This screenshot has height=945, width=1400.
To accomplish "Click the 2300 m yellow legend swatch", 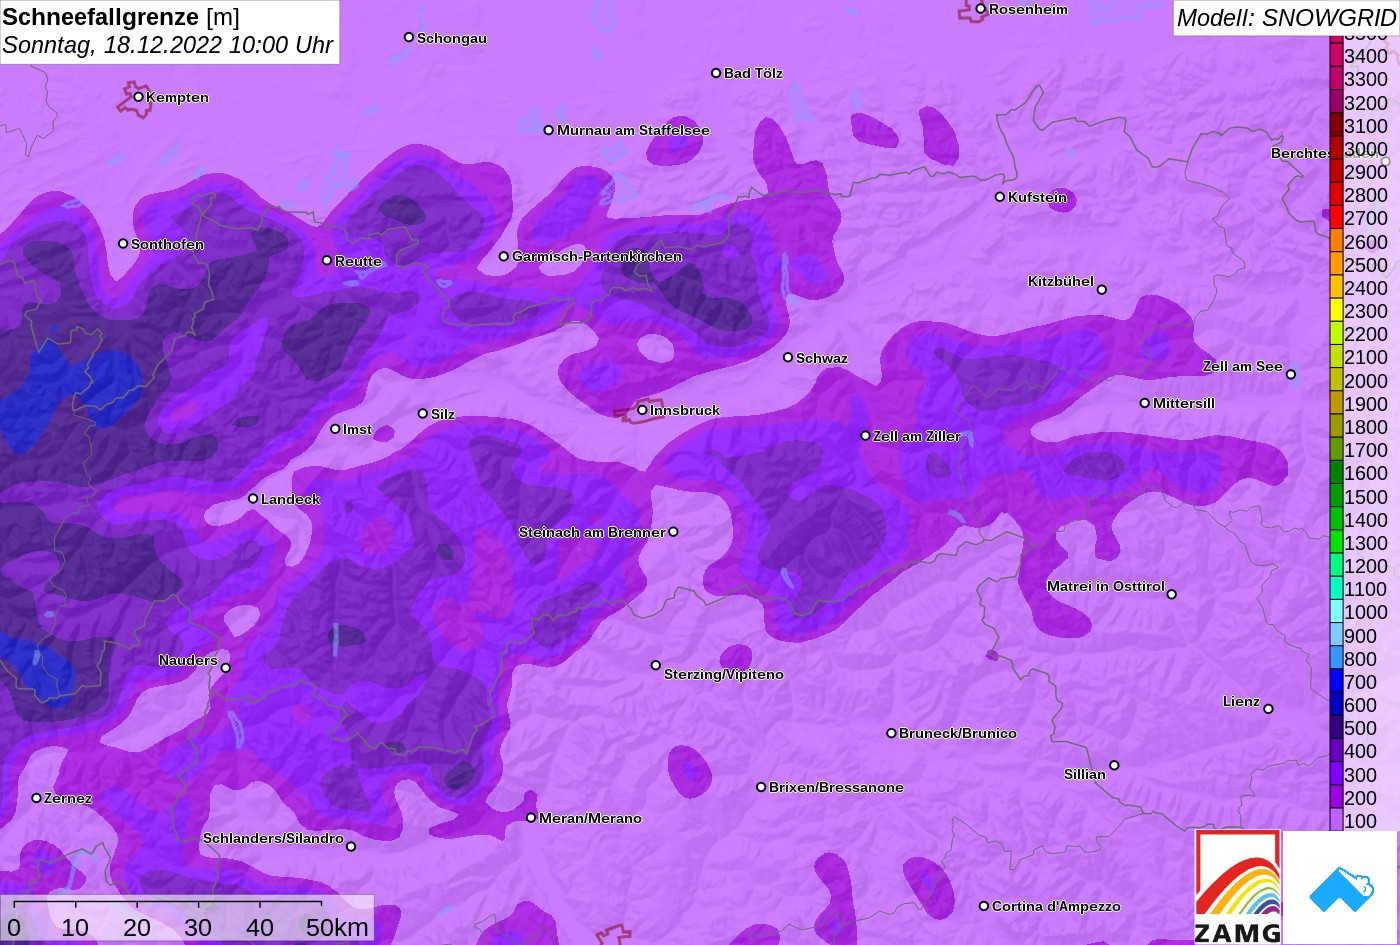I will tap(1336, 311).
